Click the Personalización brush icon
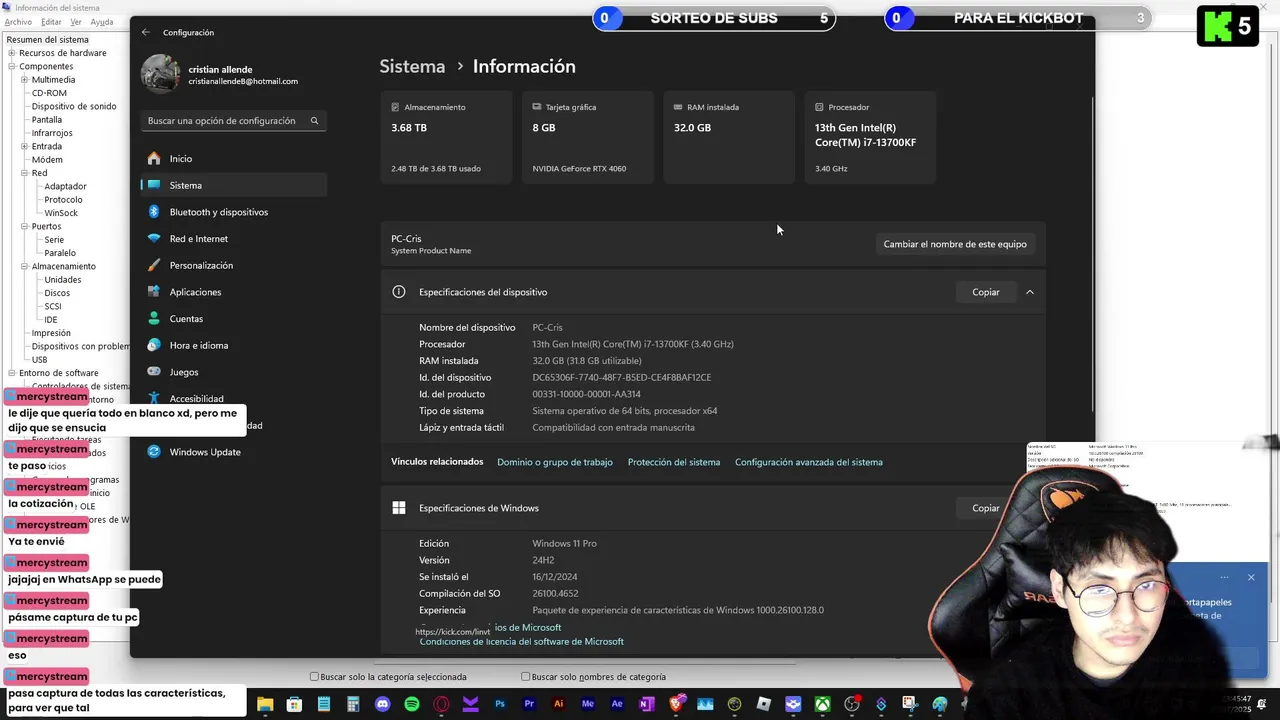This screenshot has width=1280, height=720. pos(153,265)
